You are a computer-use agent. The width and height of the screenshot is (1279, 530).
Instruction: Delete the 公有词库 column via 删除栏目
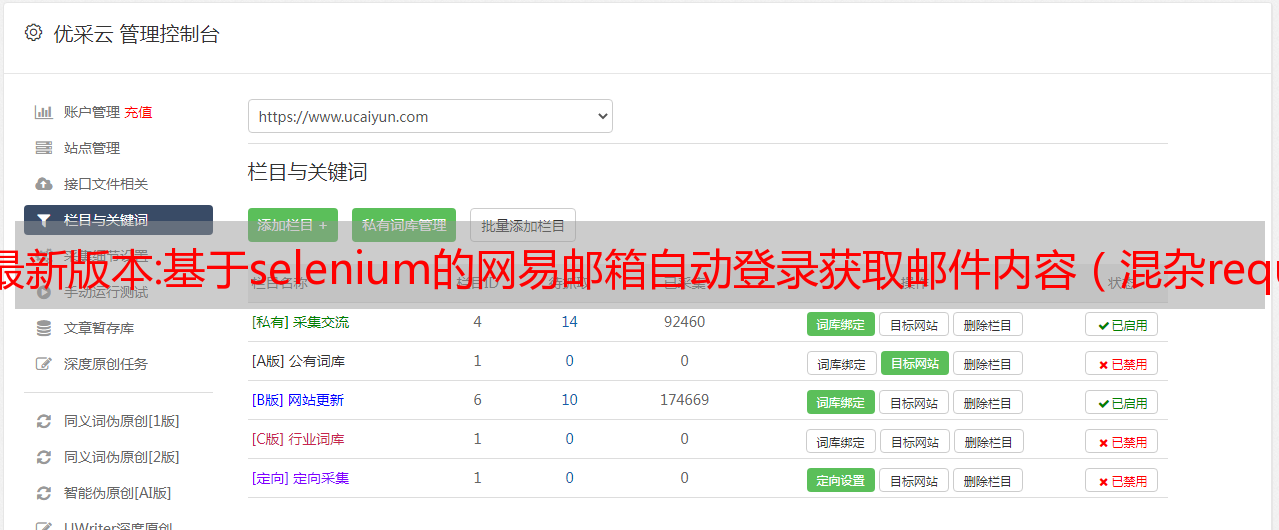pos(988,363)
